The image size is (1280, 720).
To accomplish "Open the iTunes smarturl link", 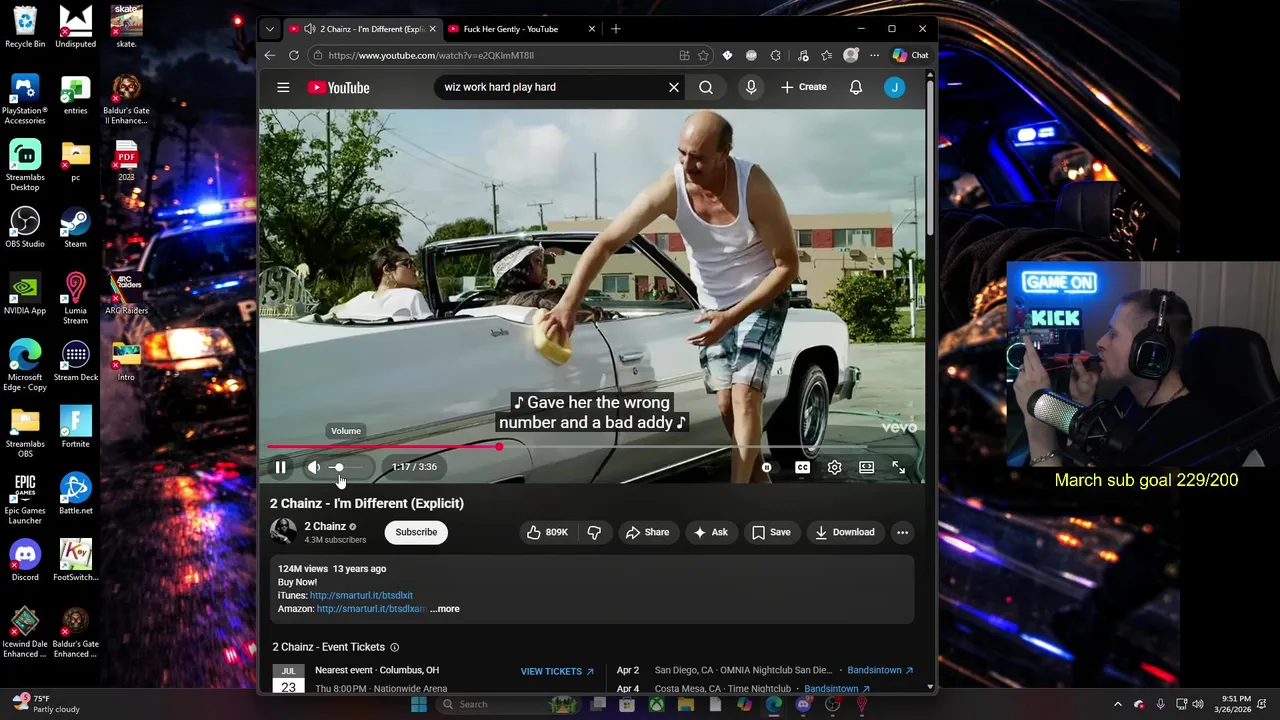I will (361, 596).
